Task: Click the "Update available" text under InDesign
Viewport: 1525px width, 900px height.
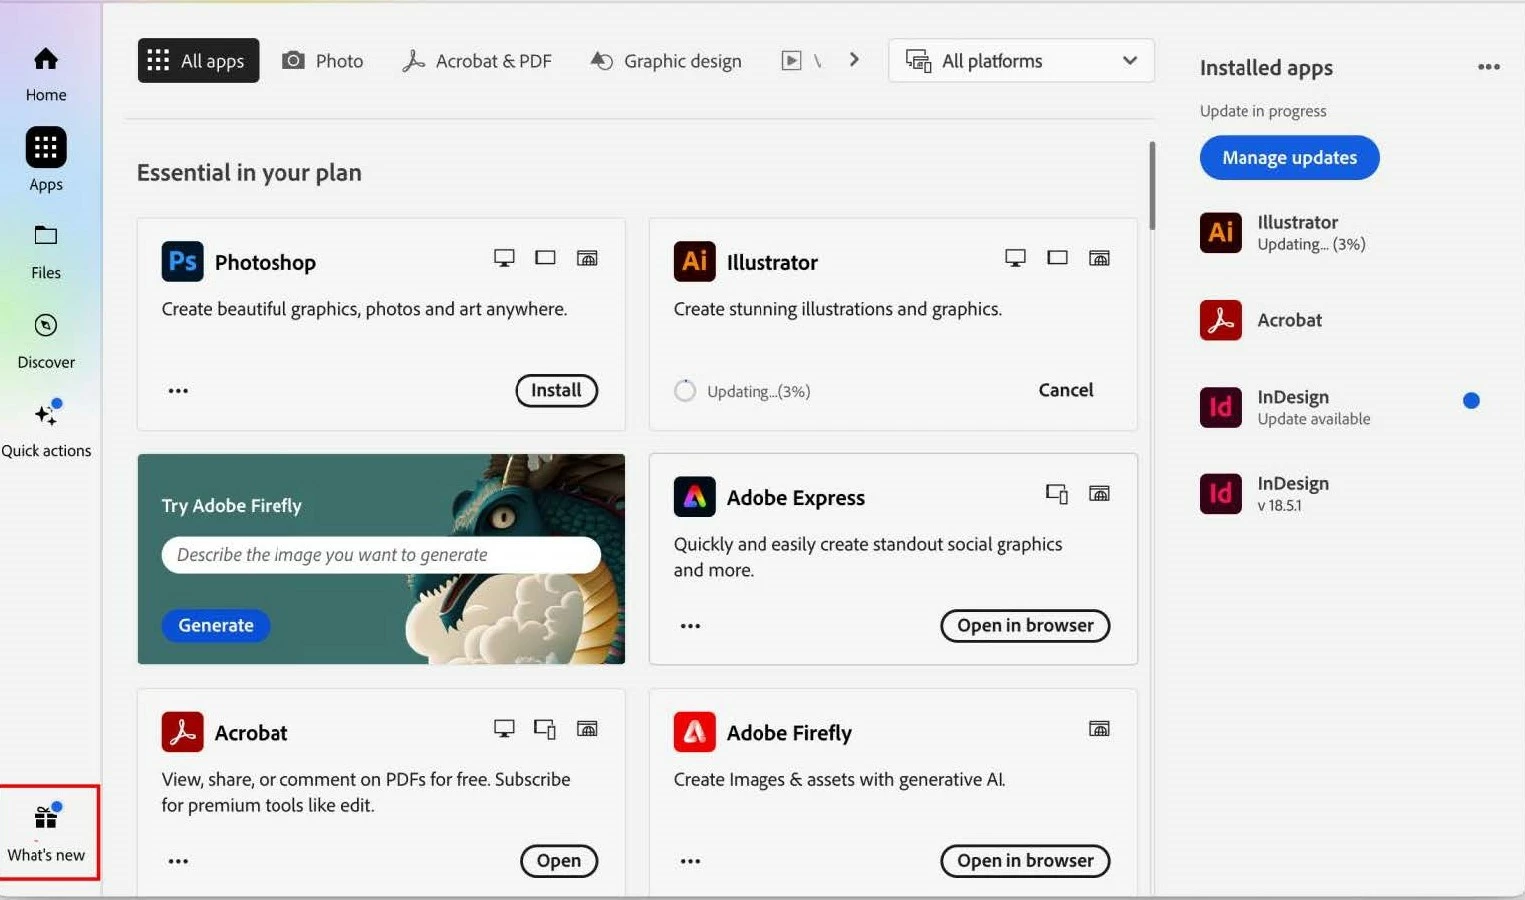Action: 1313,419
